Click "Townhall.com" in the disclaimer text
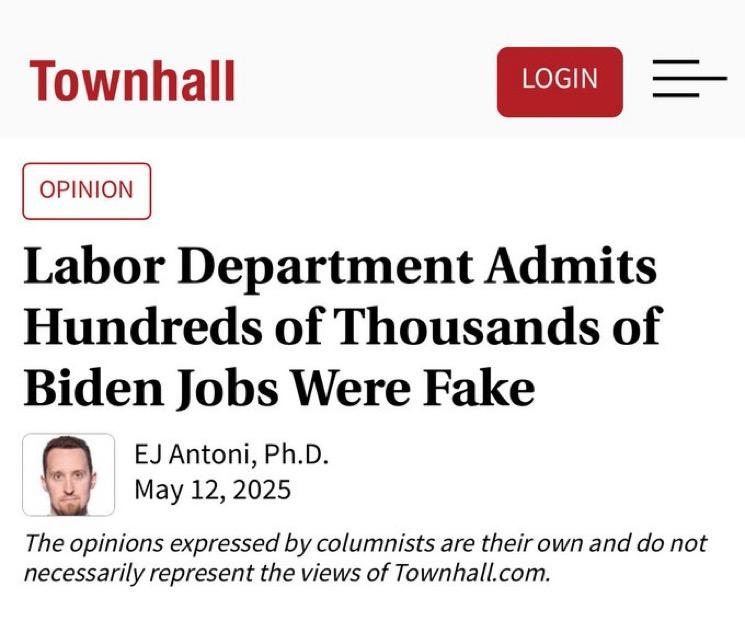This screenshot has width=745, height=633. 473,574
